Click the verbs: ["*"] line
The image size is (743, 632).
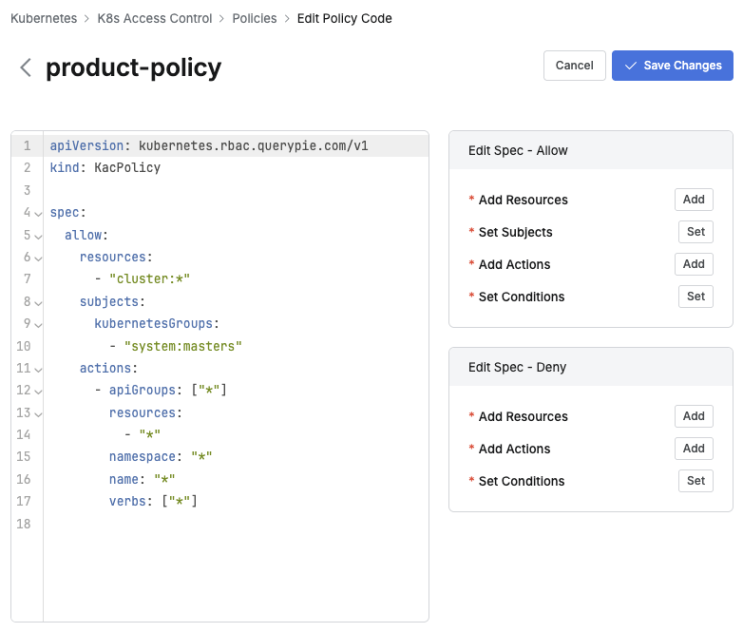click(153, 501)
